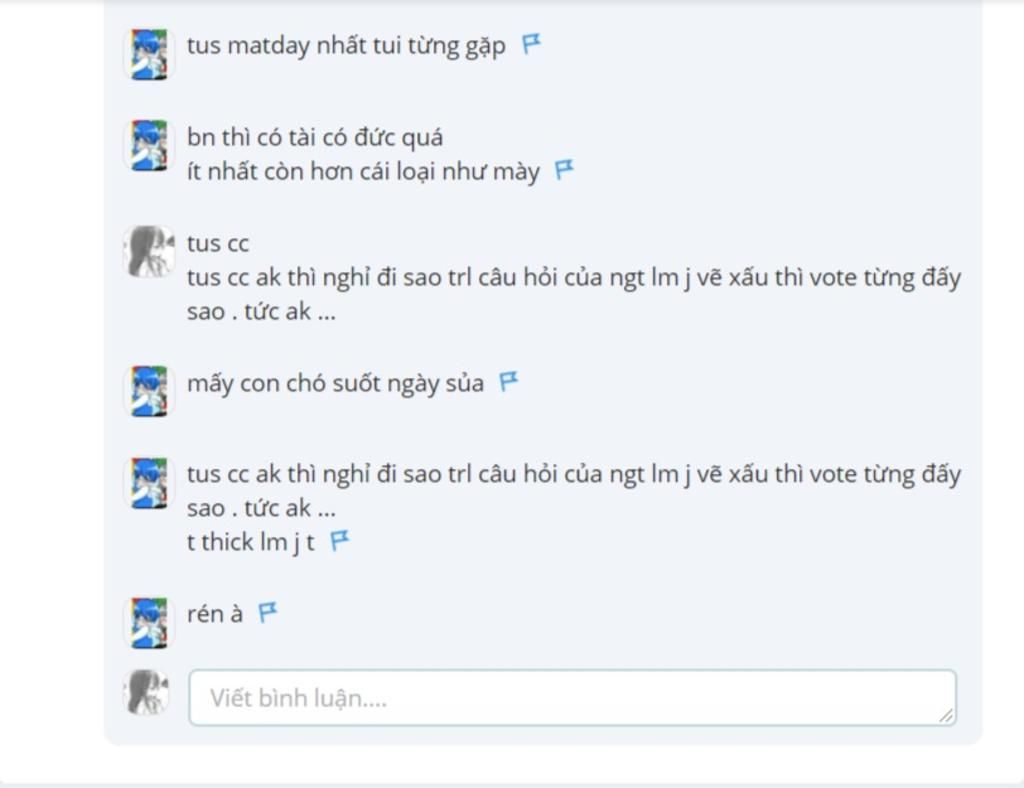Focus the 'Viết bình luận....' comment field
Viewport: 1024px width, 788px height.
(573, 697)
